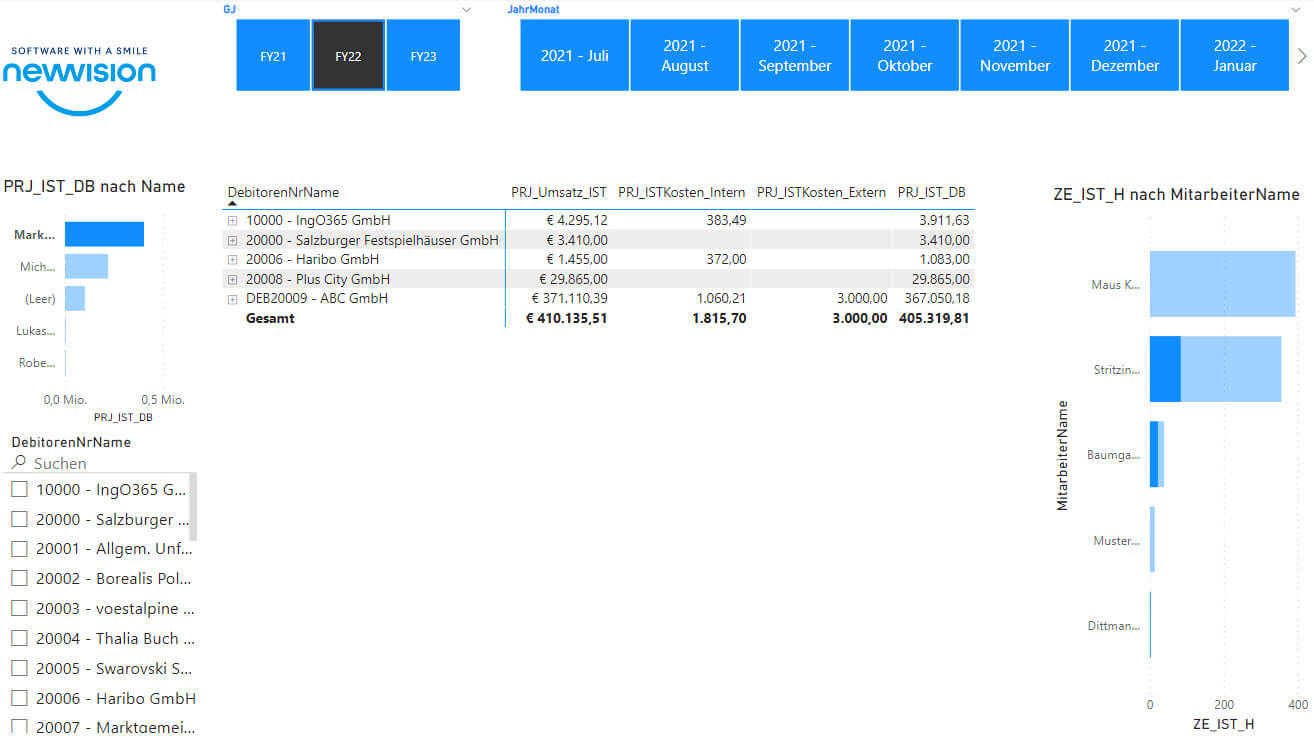Click the newvision logo
Screen dimensions: 1314x738
click(79, 78)
